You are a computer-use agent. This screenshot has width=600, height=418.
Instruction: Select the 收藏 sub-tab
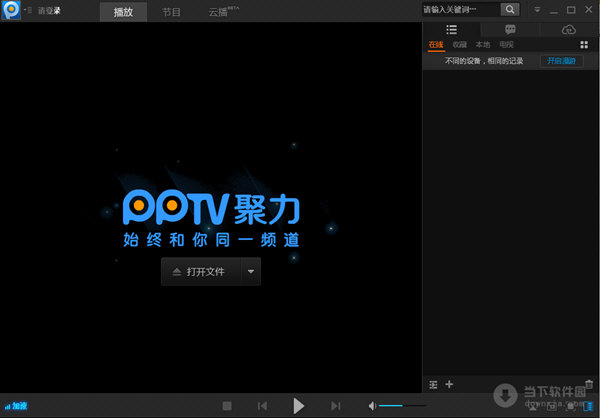[x=460, y=45]
